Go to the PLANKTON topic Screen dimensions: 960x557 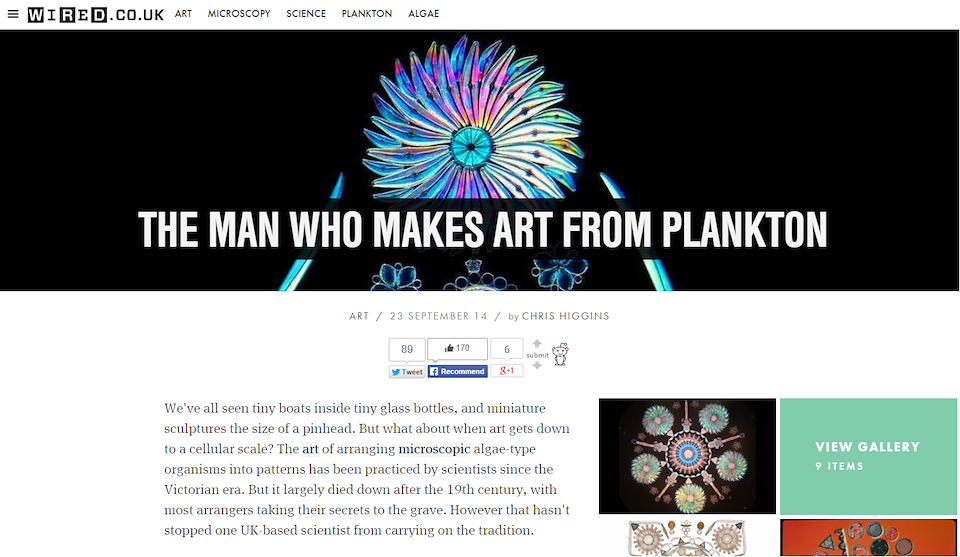[367, 13]
